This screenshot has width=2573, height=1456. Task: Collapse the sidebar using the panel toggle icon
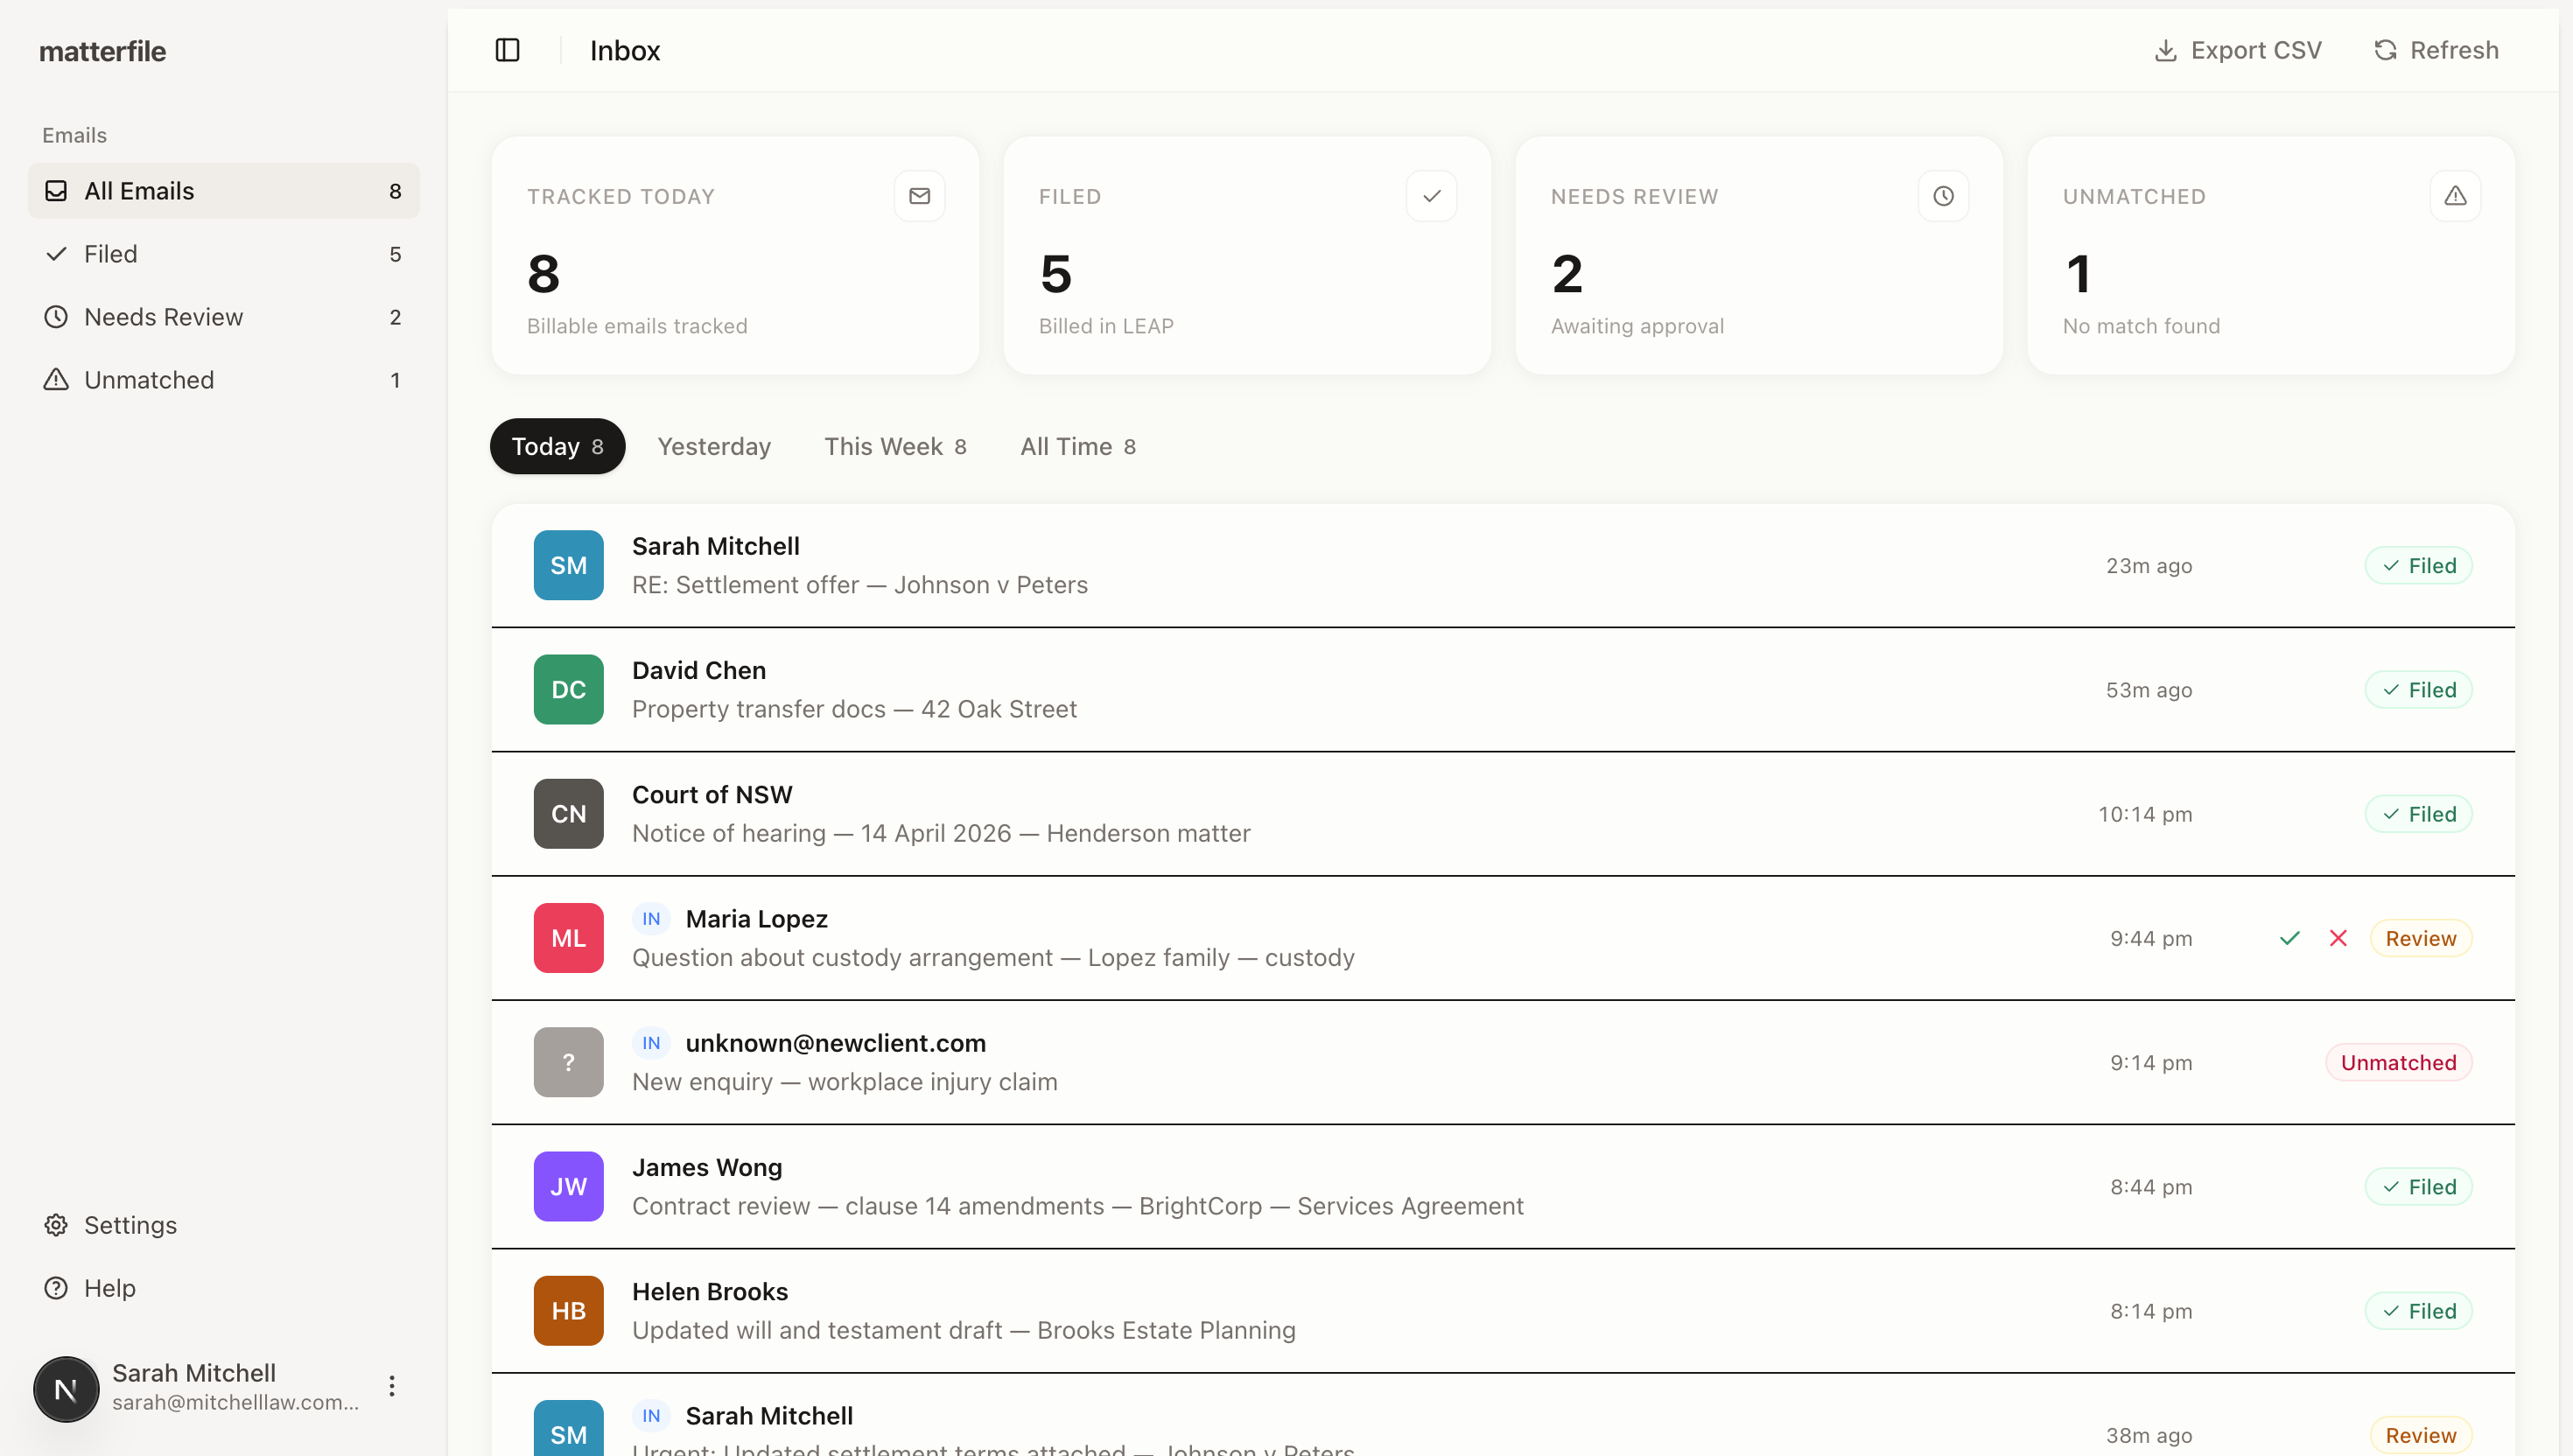(508, 49)
